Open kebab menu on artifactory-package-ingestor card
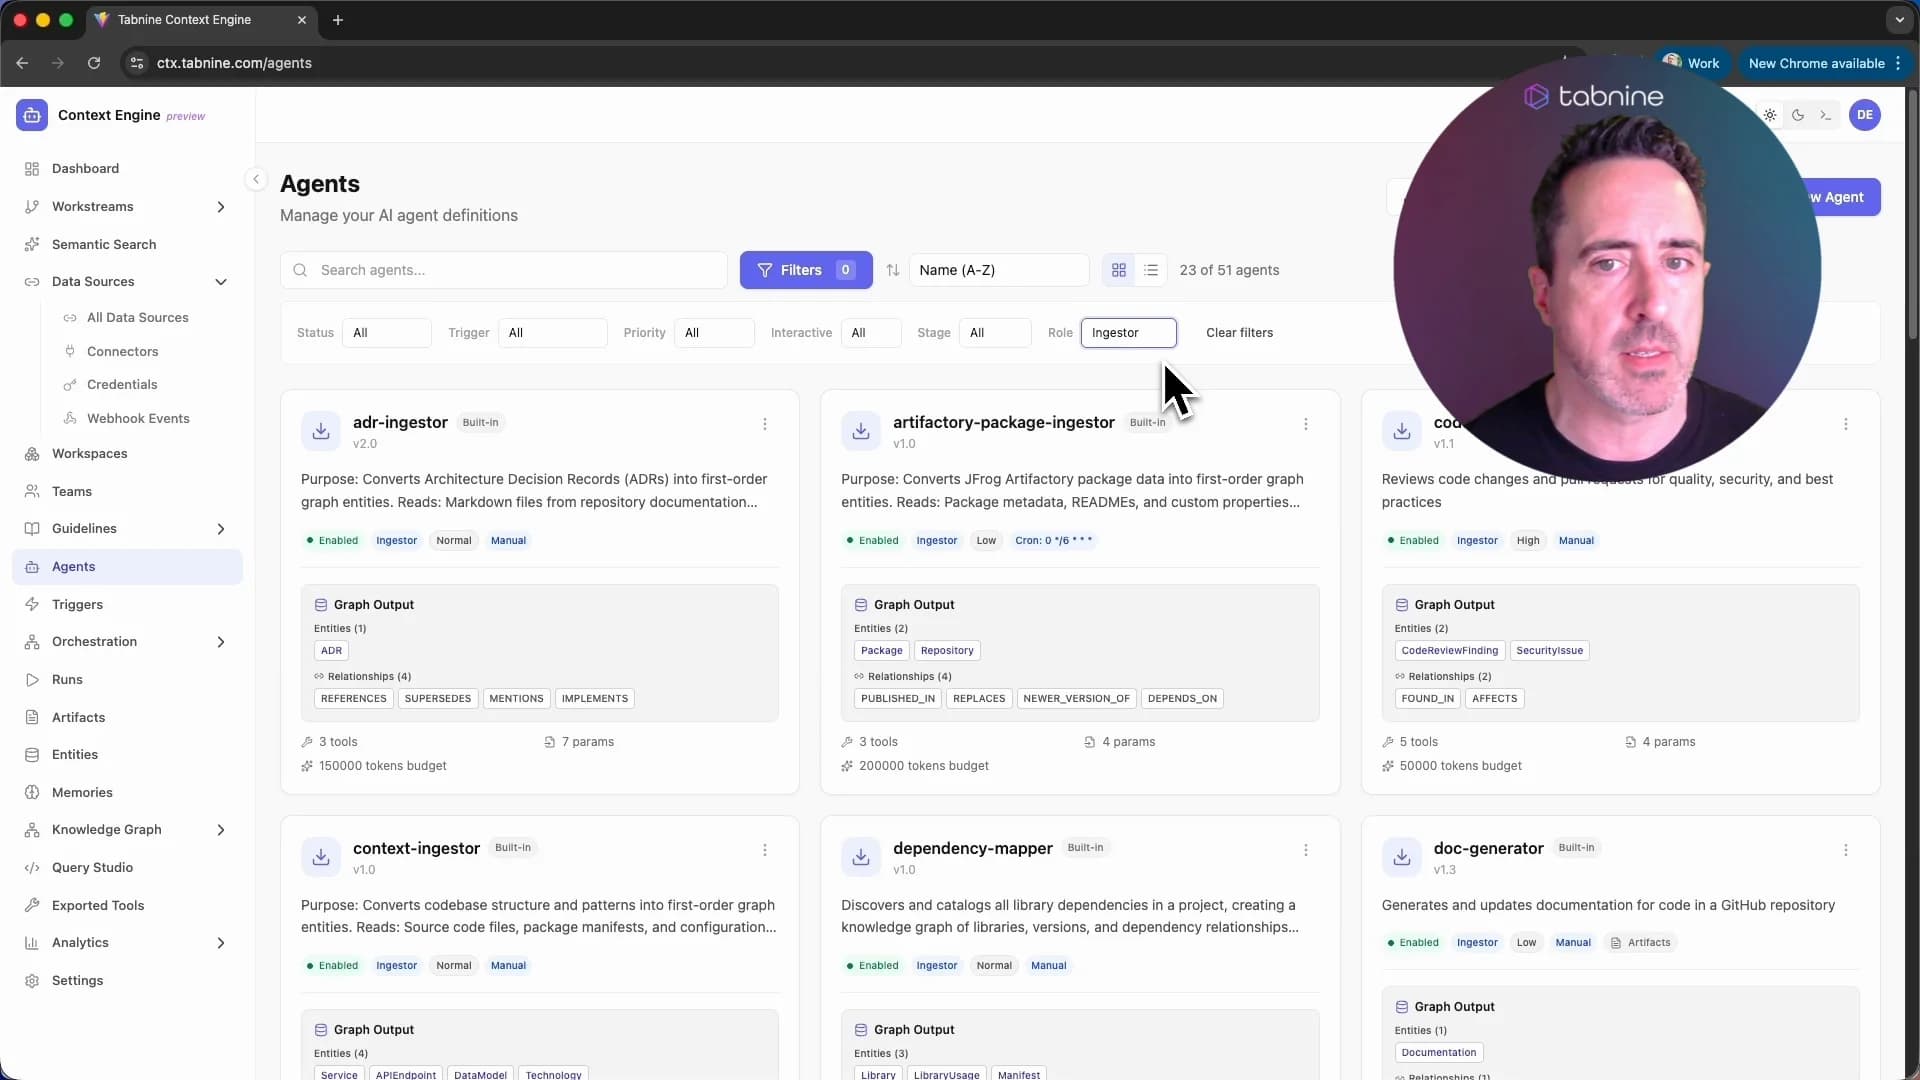The image size is (1920, 1080). [1305, 424]
